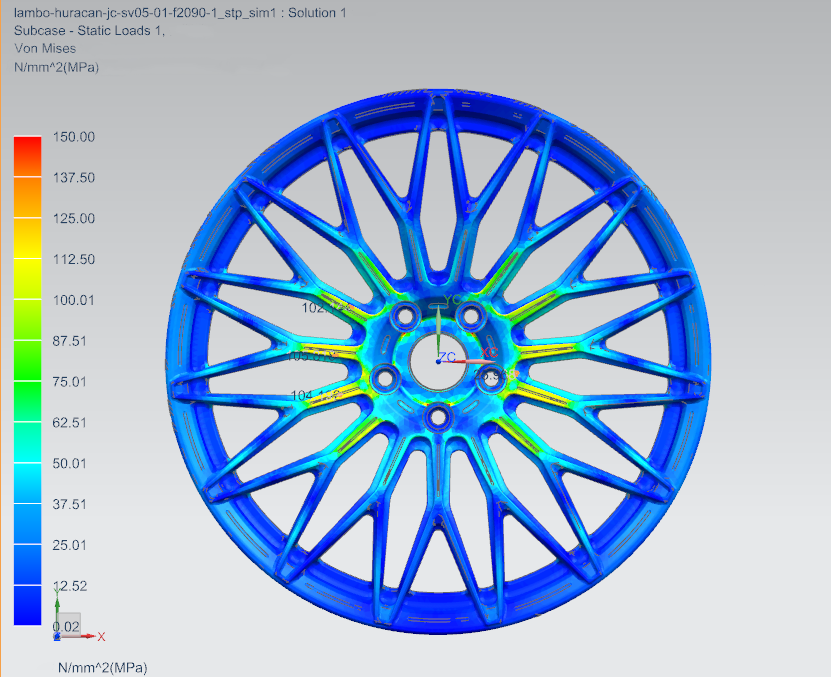Screen dimensions: 831x677
Task: Click the Subcase - Static Loads 1 label
Action: (x=79, y=31)
